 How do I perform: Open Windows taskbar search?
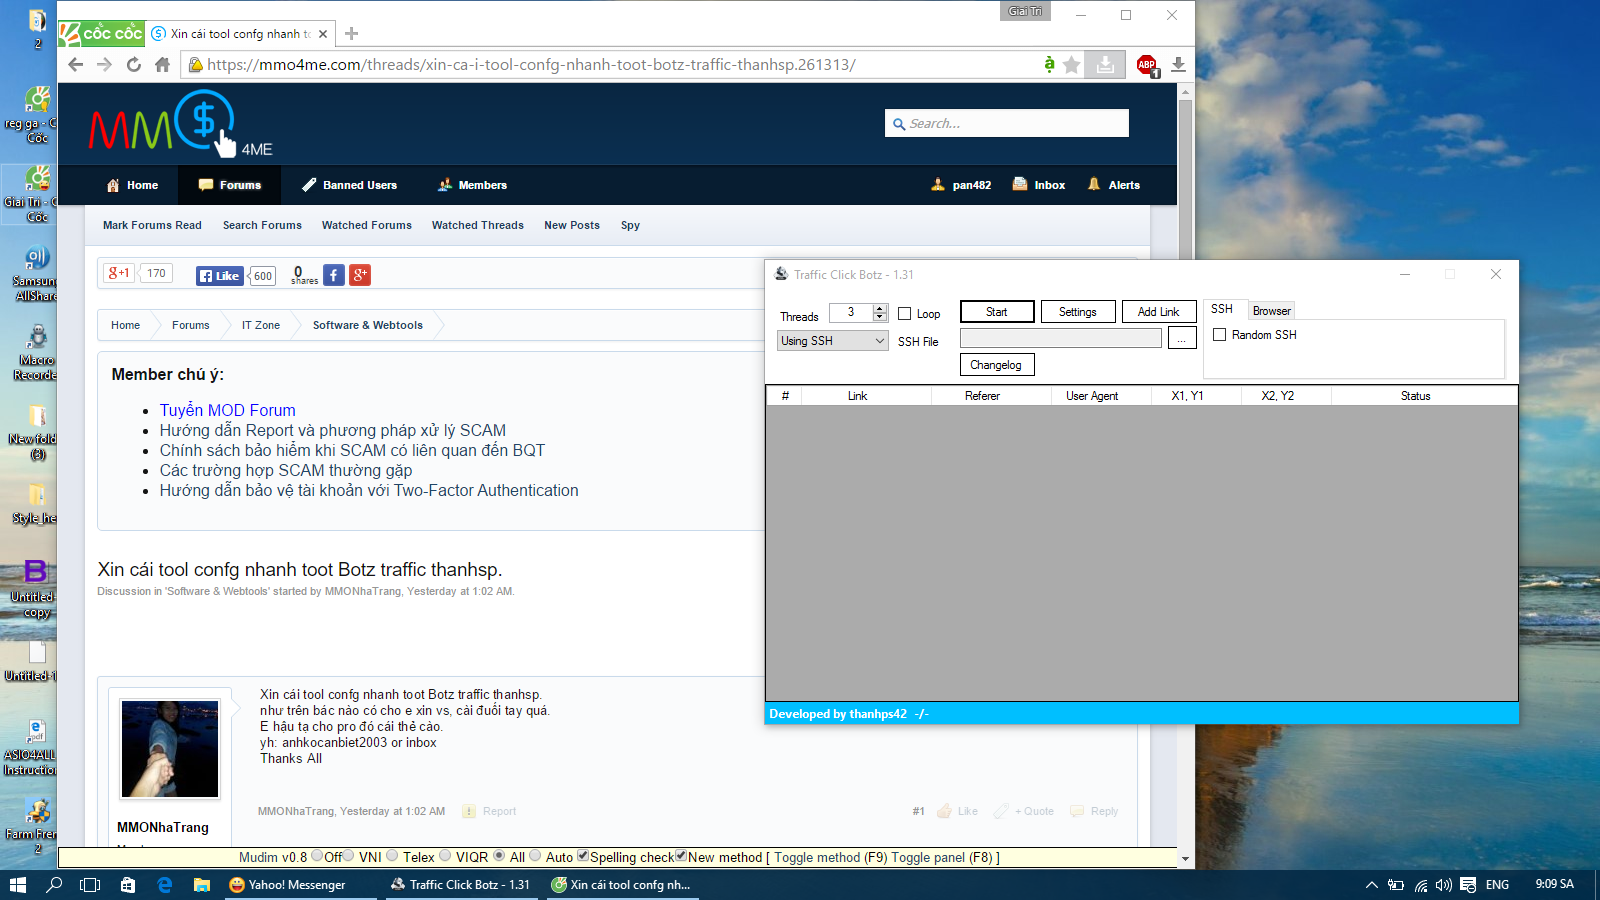click(x=54, y=885)
